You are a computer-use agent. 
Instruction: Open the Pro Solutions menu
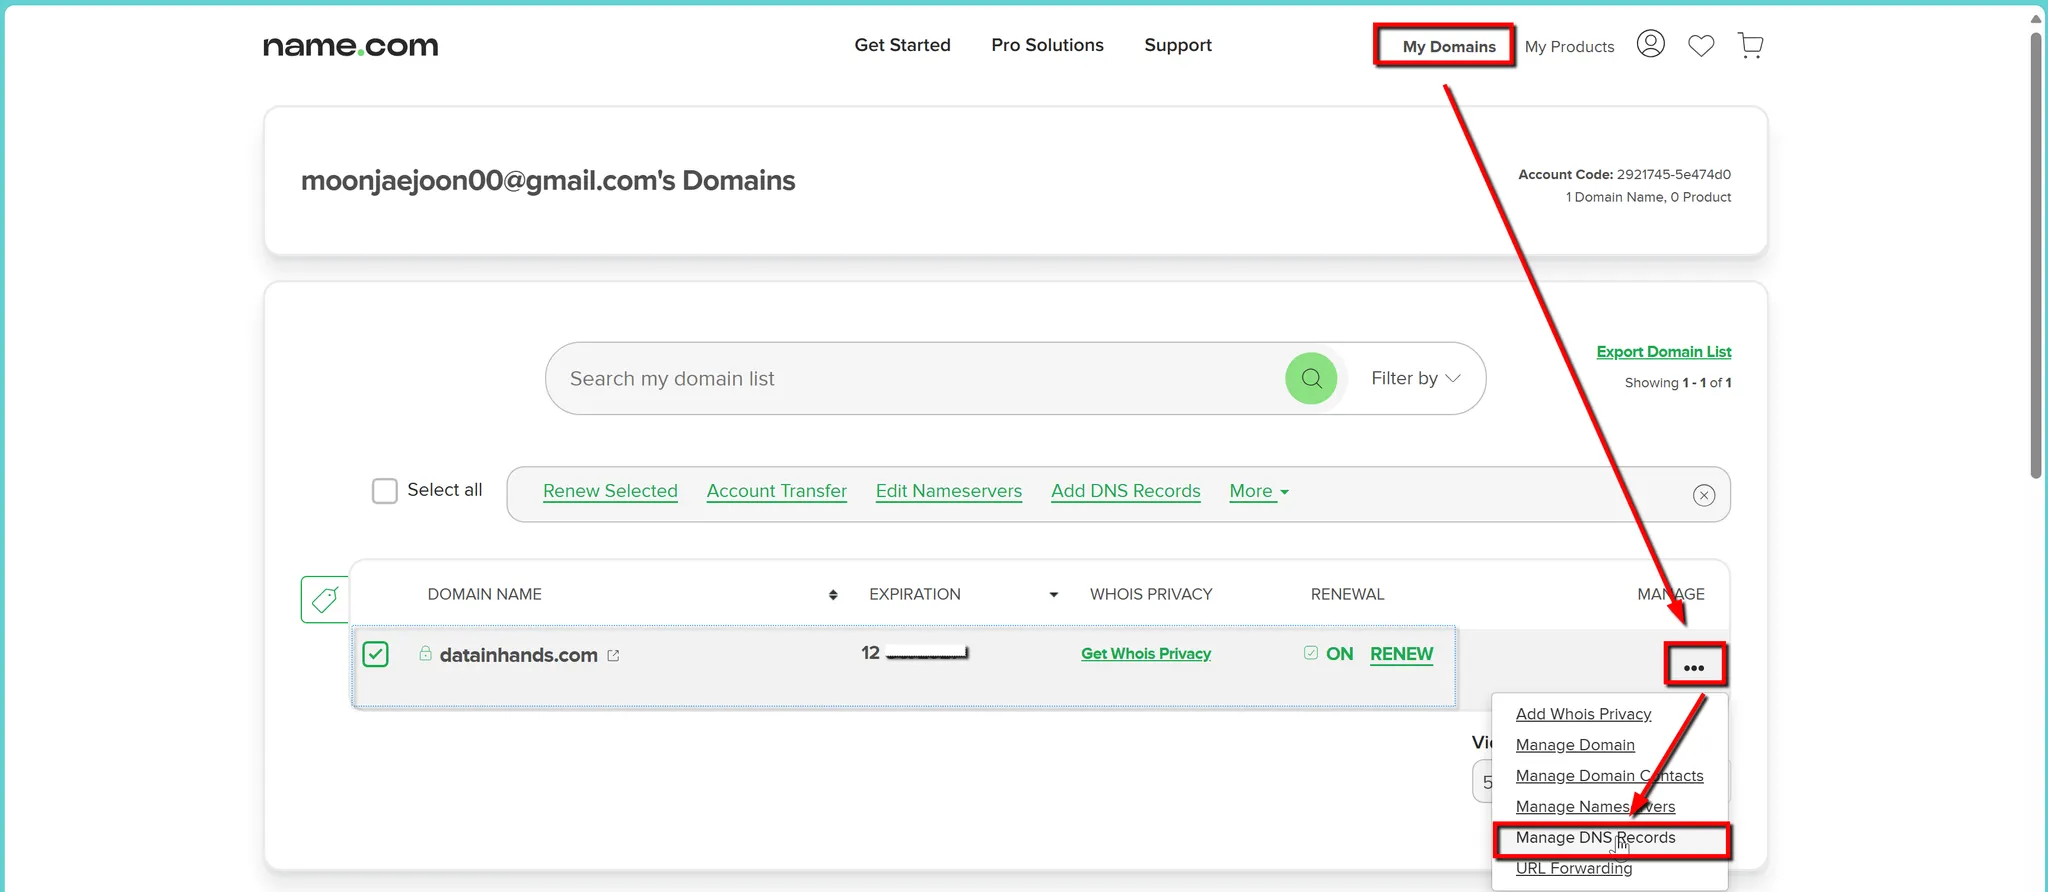[1047, 45]
